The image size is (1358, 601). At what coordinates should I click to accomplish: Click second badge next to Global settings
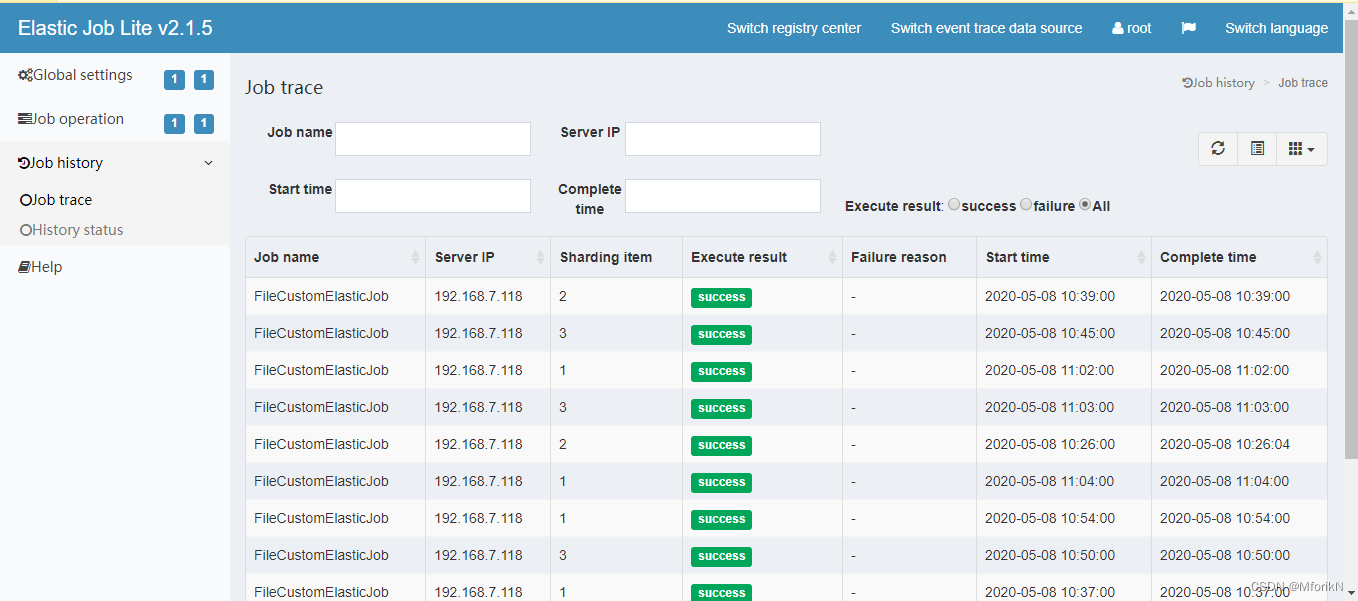coord(204,80)
